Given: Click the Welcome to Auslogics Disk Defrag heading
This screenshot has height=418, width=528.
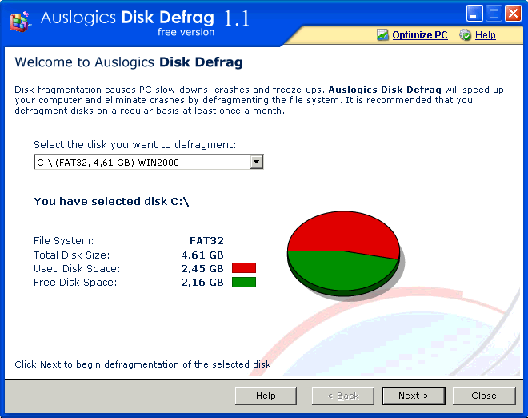Looking at the screenshot, I should click(129, 63).
